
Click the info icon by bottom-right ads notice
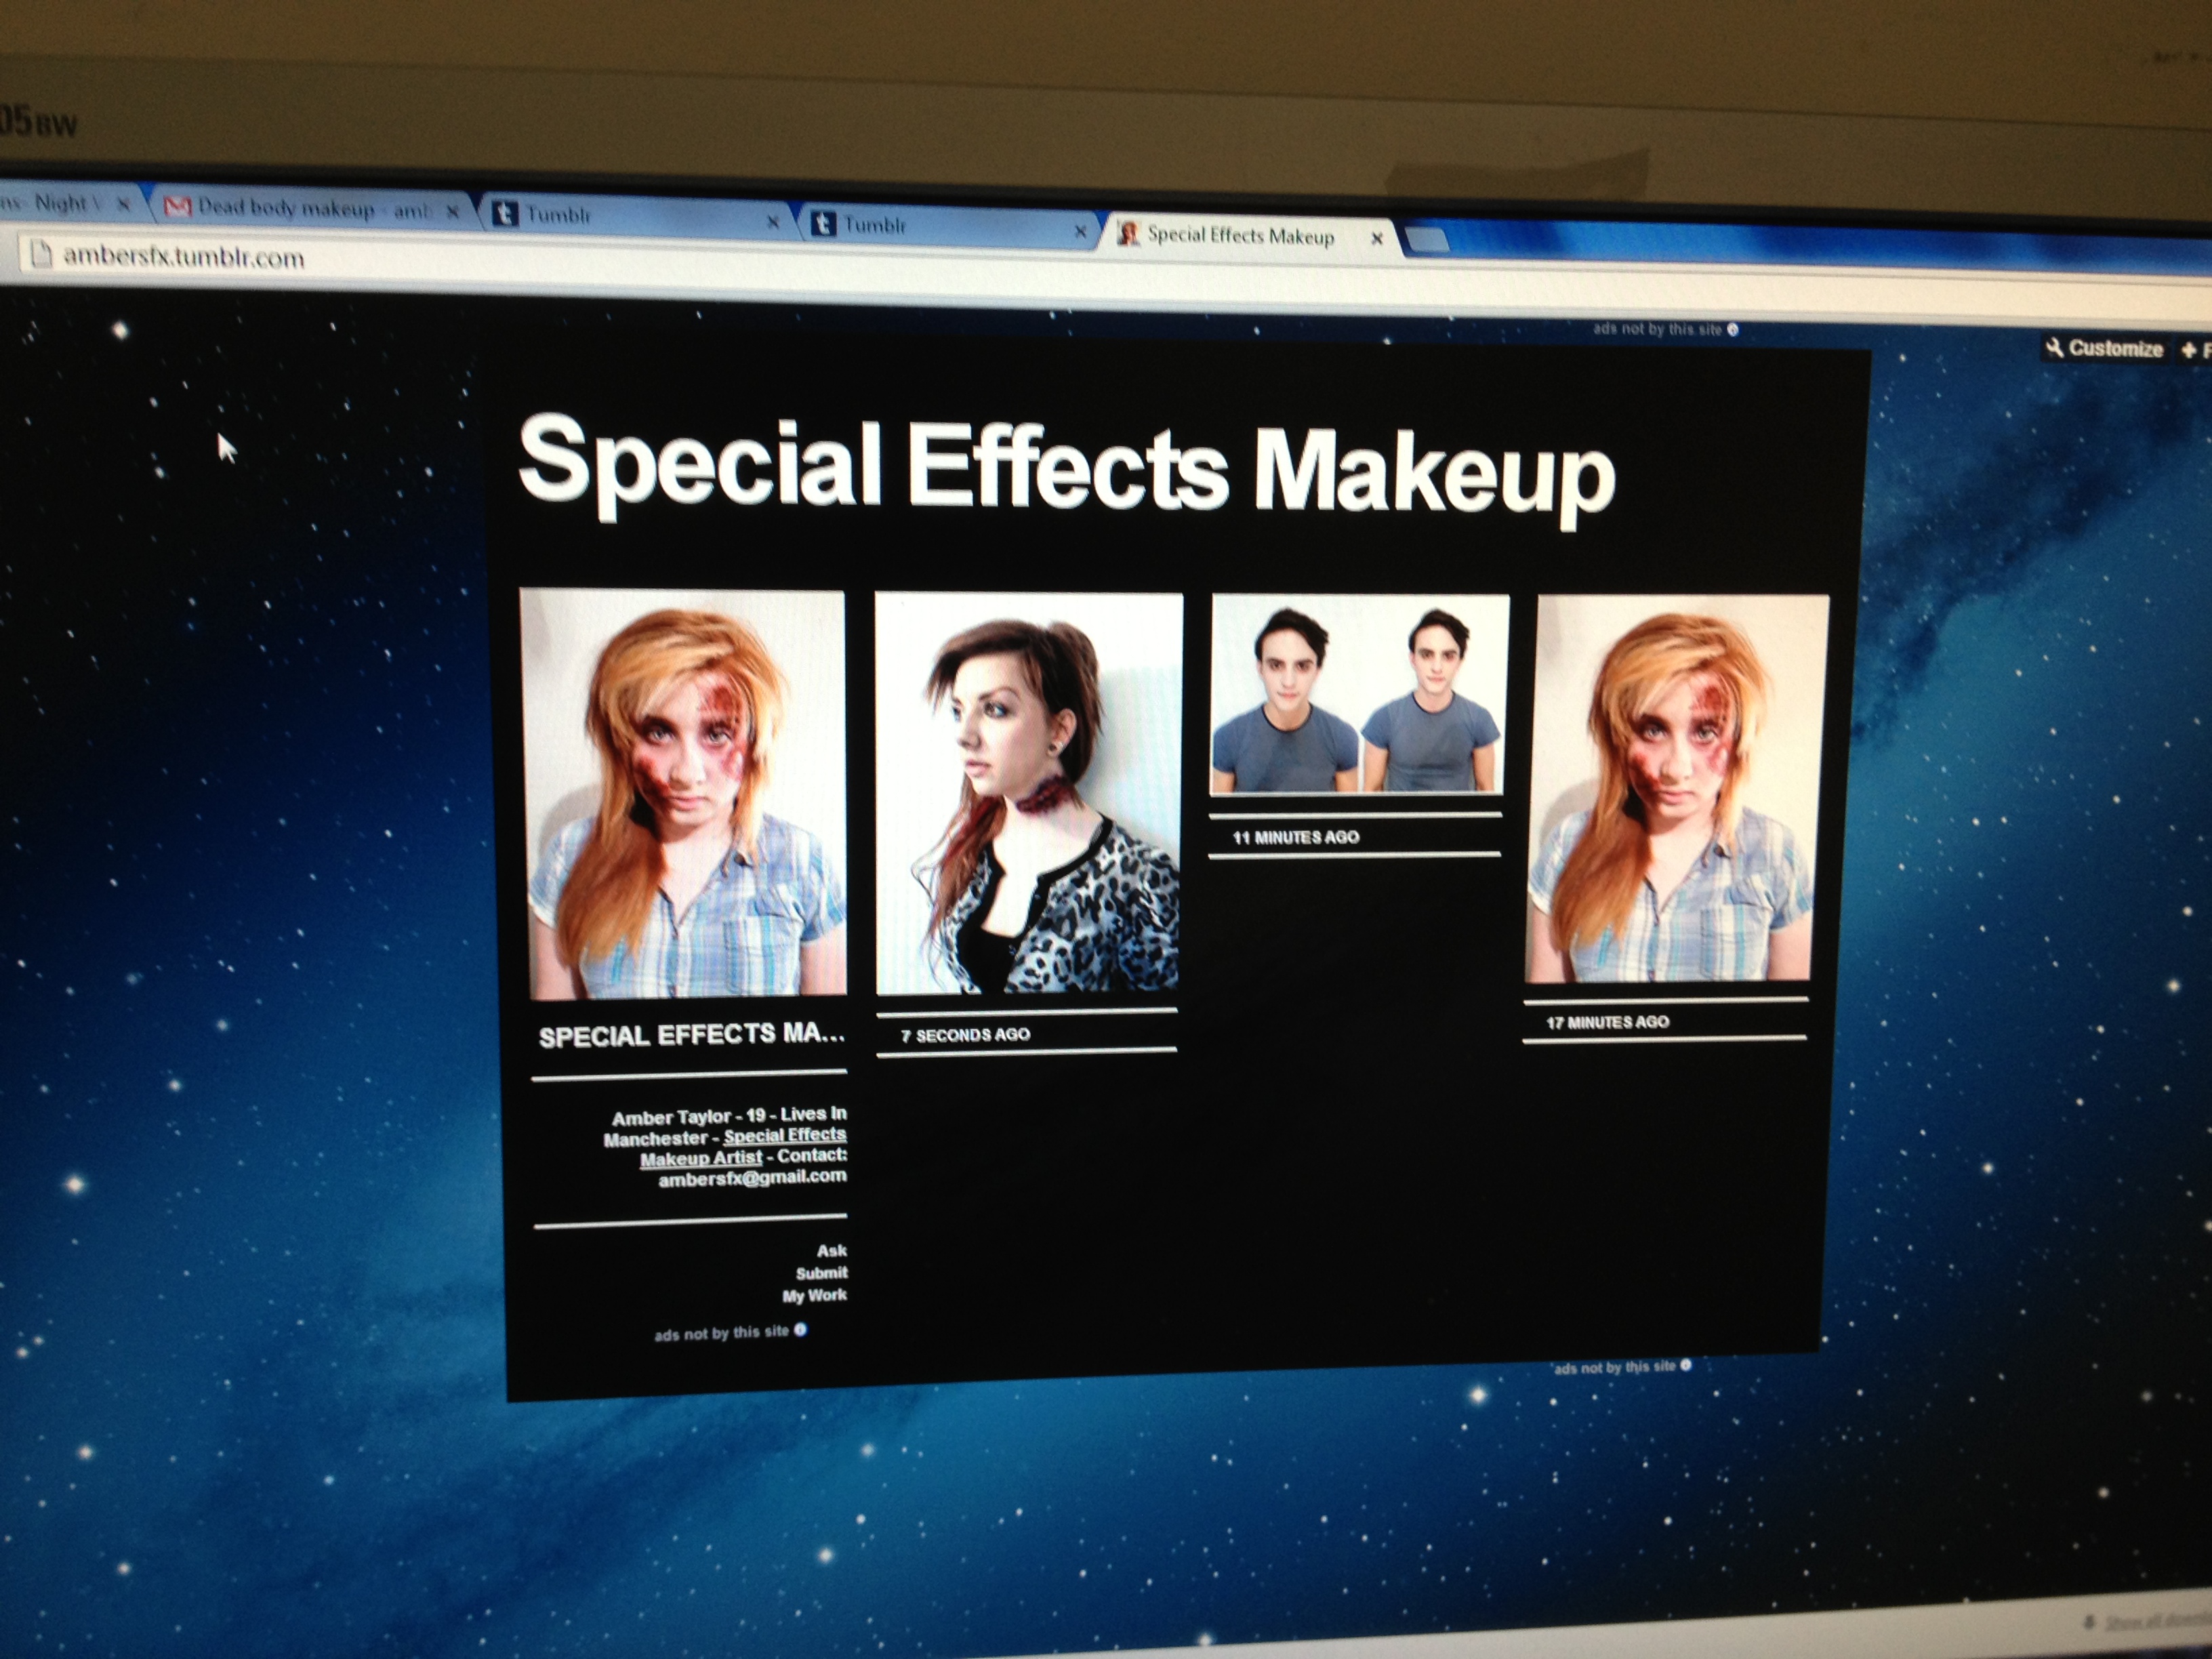click(x=1686, y=1365)
